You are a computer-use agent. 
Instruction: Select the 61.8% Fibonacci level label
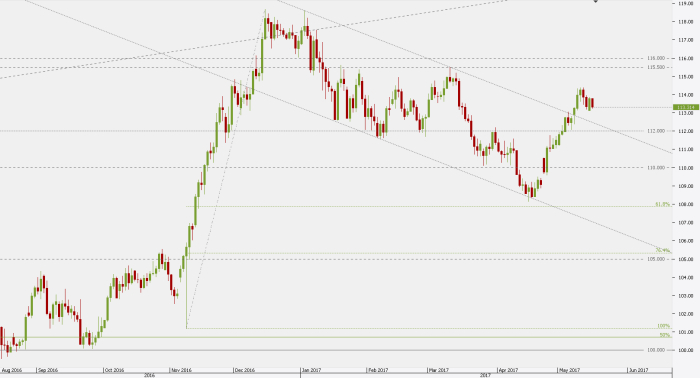[662, 204]
